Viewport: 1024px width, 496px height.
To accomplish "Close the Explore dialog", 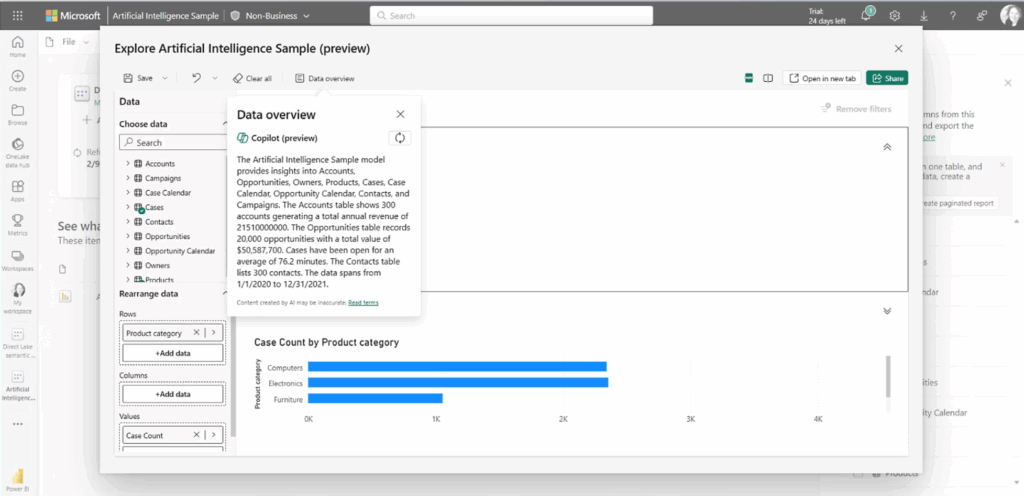I will pos(899,48).
